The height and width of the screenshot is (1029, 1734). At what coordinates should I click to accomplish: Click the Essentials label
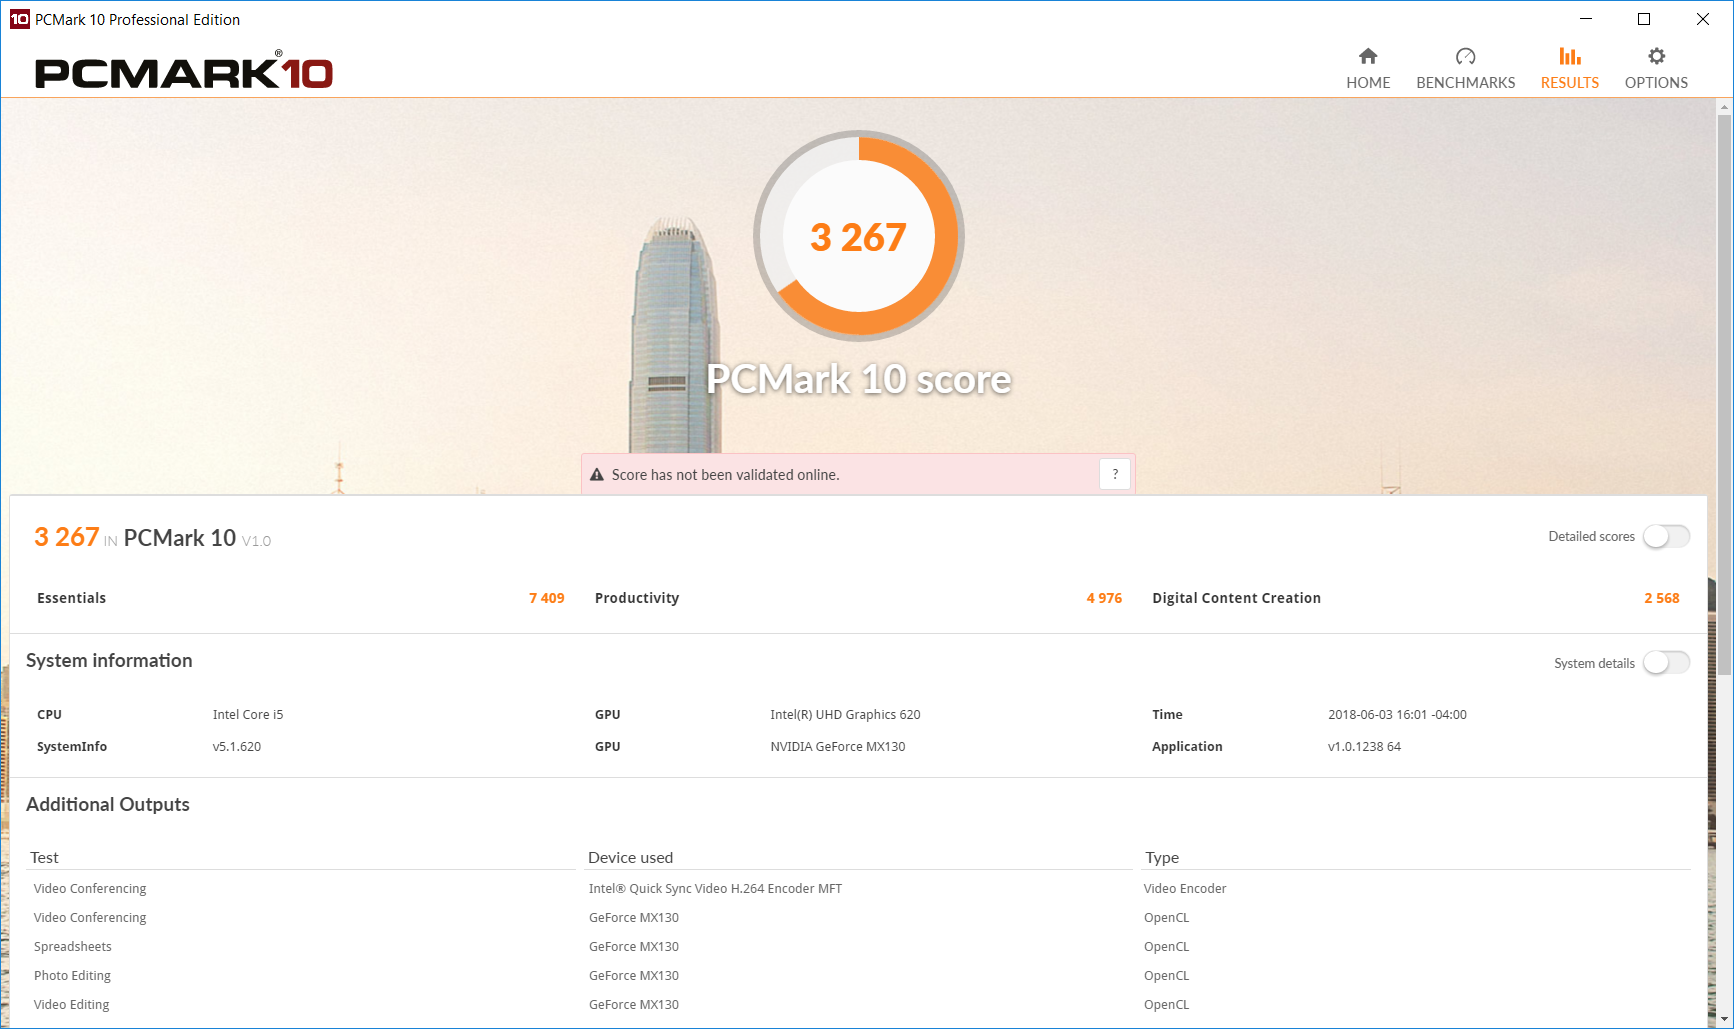[x=71, y=598]
